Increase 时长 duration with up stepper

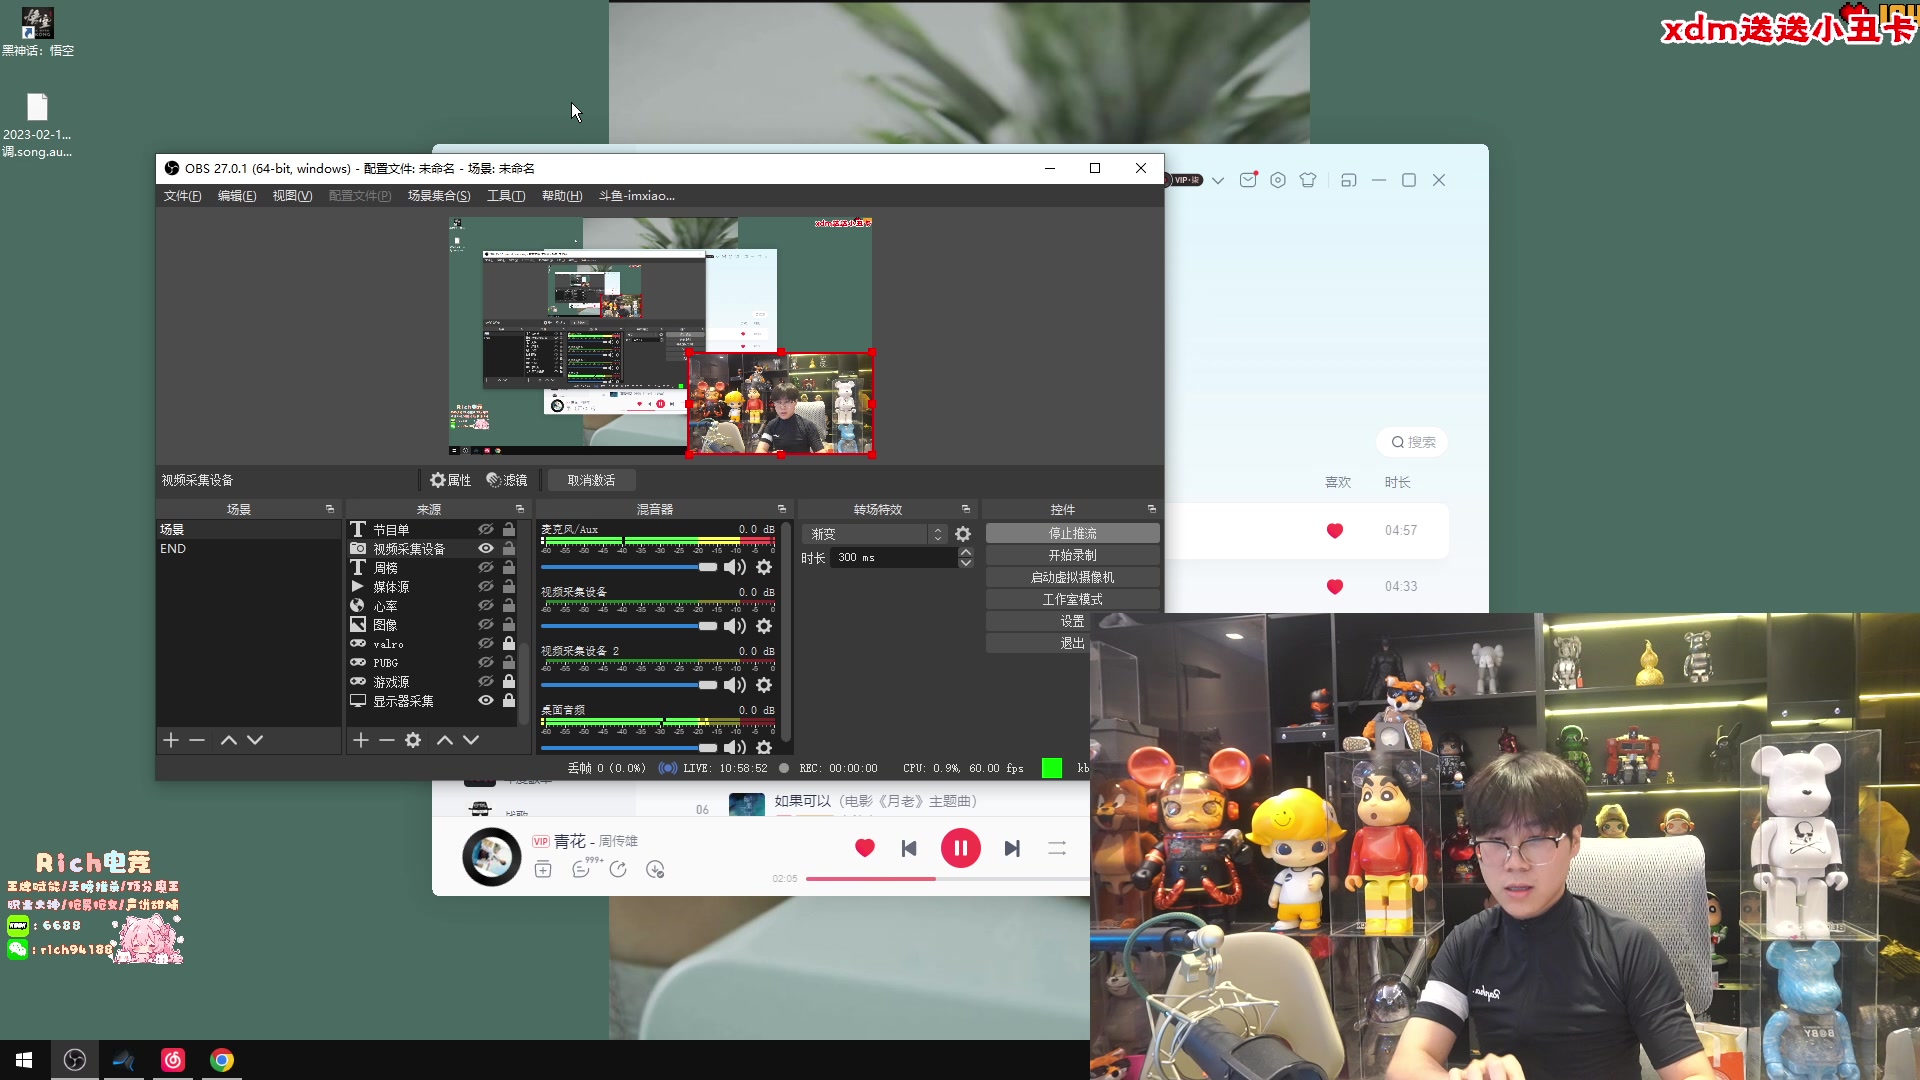click(966, 552)
